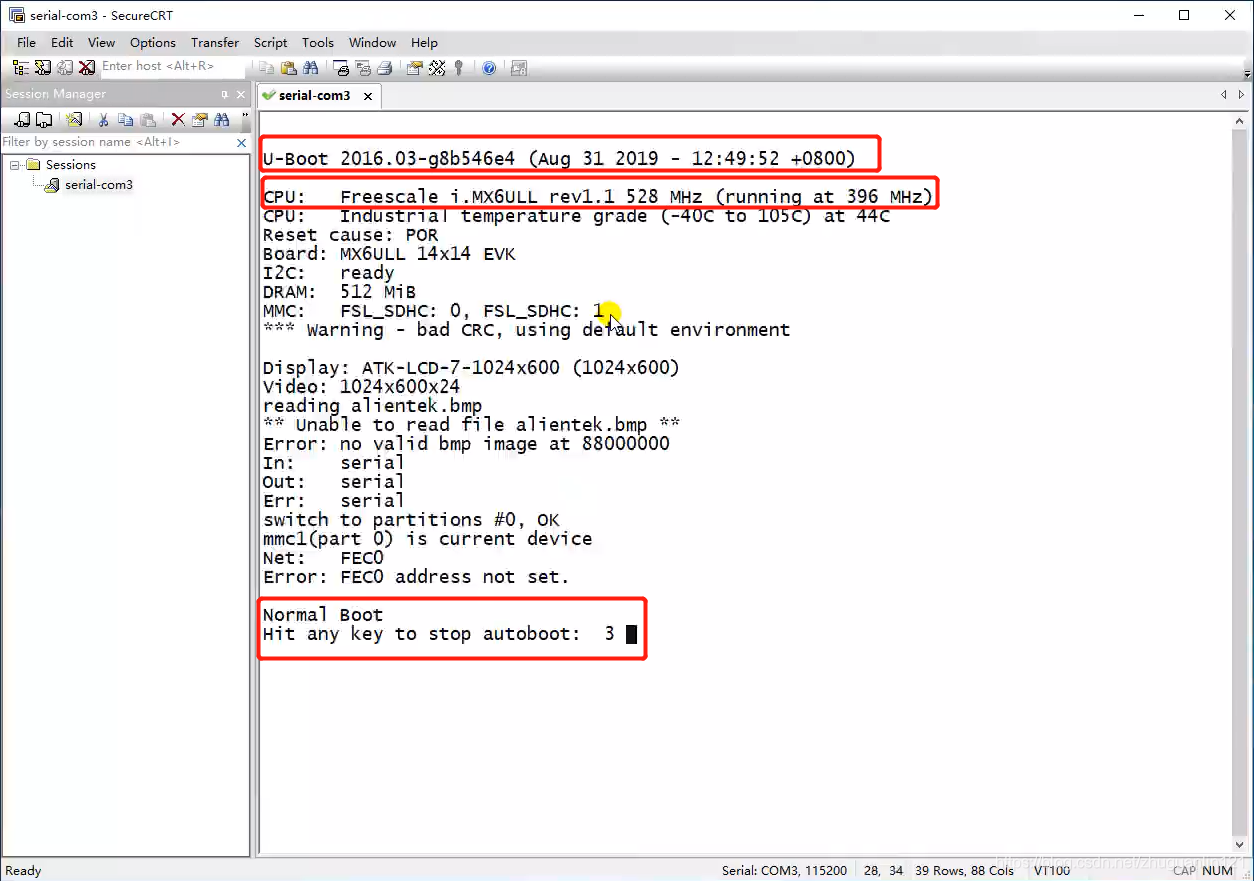1254x881 pixels.
Task: Open the Session Manager toolbar icon
Action: click(21, 68)
